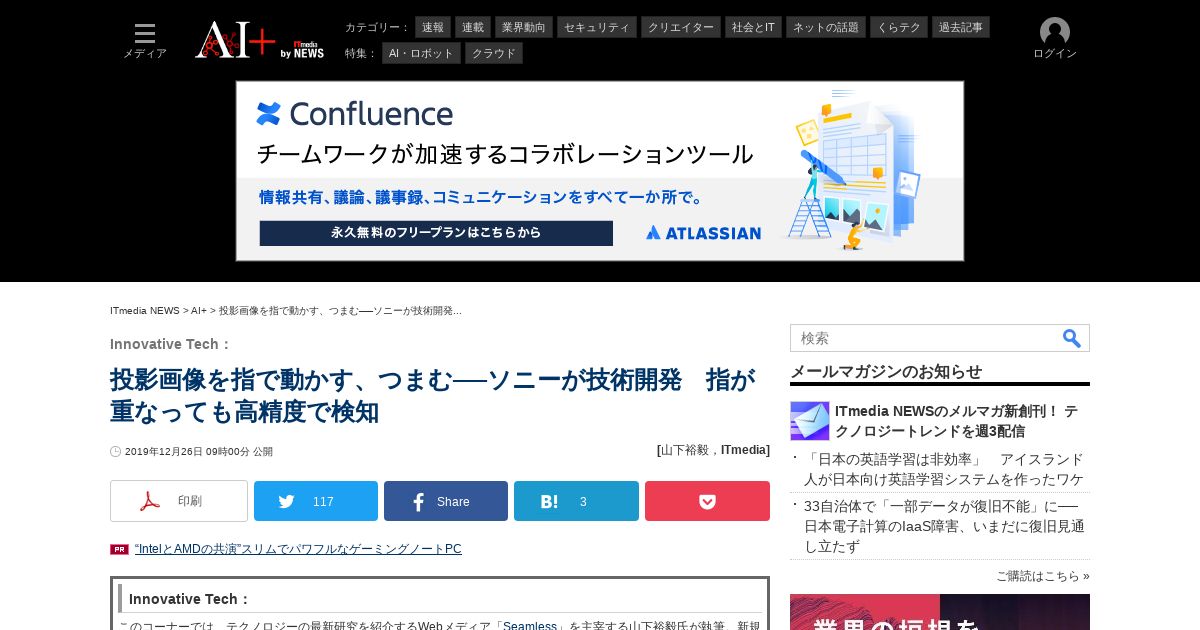Open the “IntelとAMDの共演” PR link

coord(298,549)
